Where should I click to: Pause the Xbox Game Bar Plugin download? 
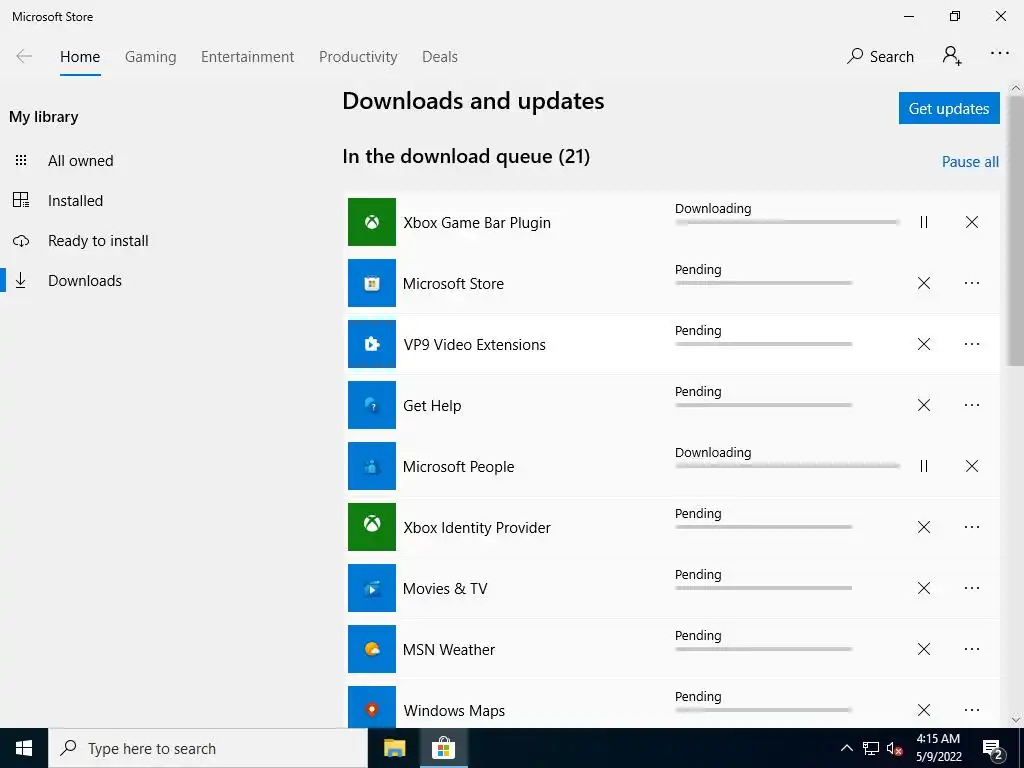pos(923,222)
